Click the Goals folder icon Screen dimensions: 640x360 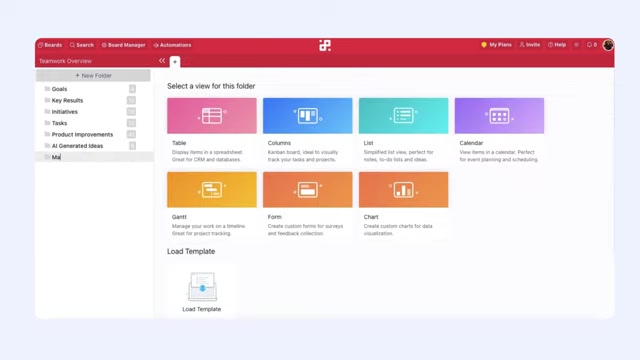point(47,89)
